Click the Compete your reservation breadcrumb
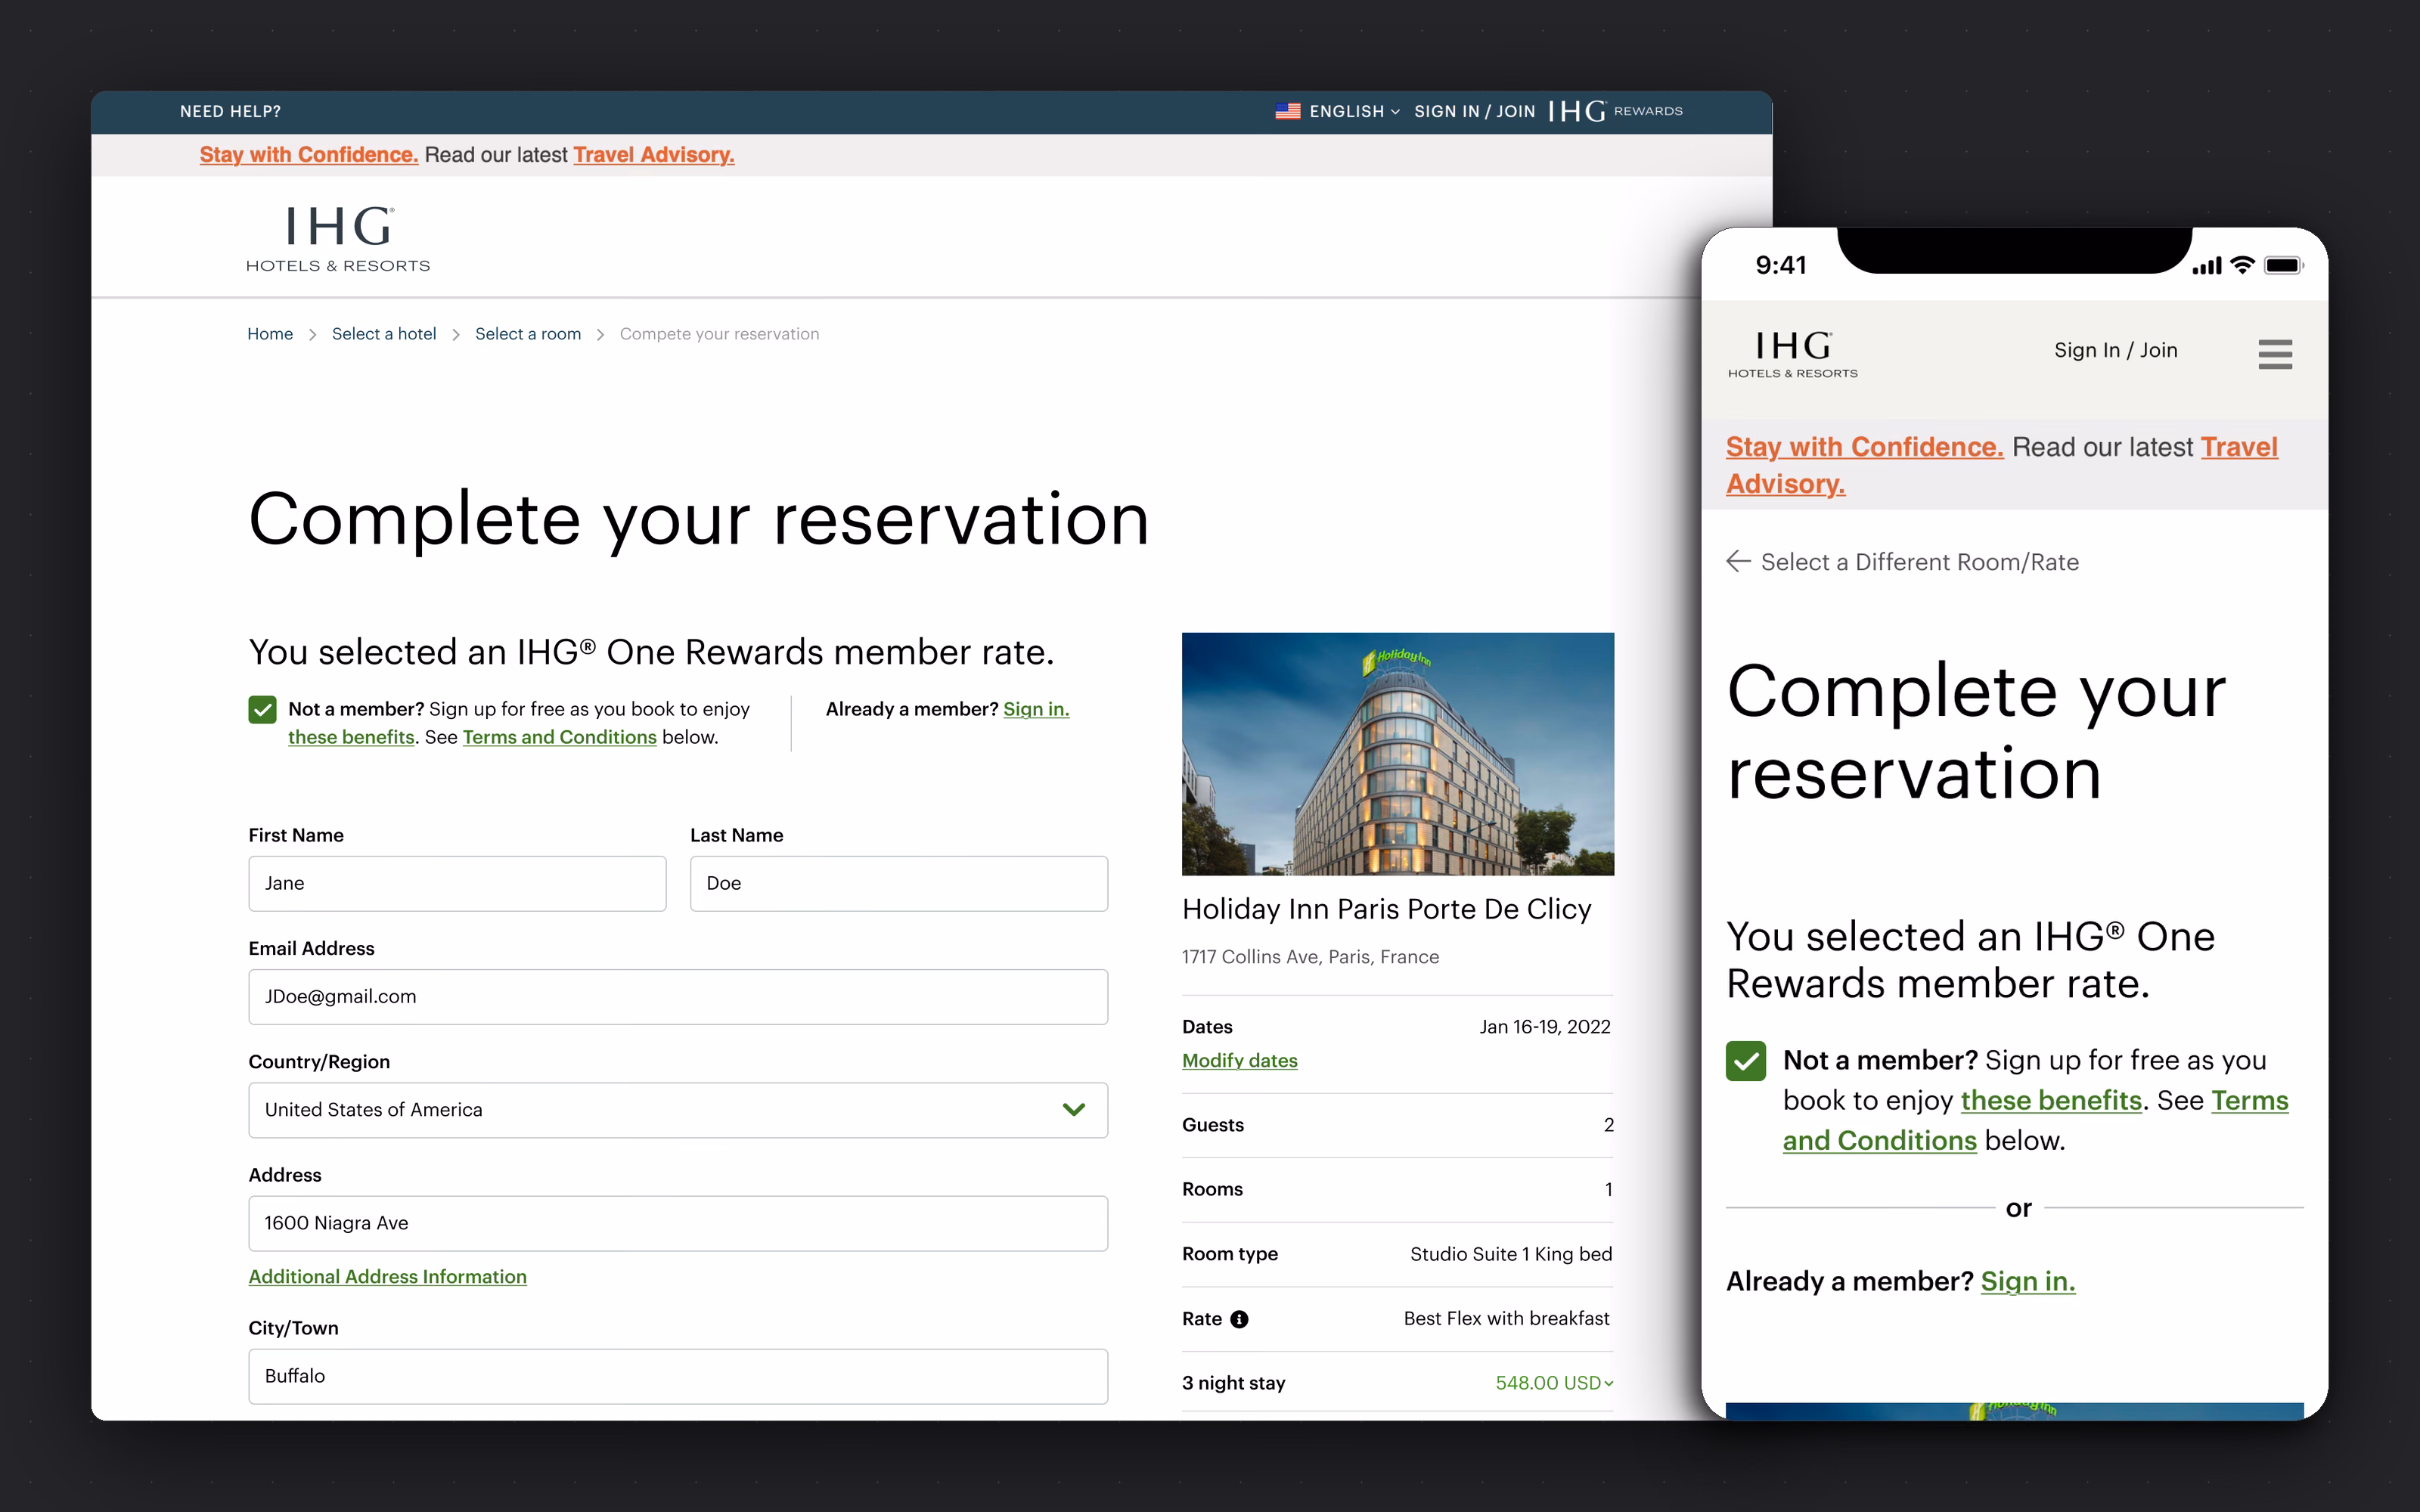Image resolution: width=2420 pixels, height=1512 pixels. coord(719,334)
